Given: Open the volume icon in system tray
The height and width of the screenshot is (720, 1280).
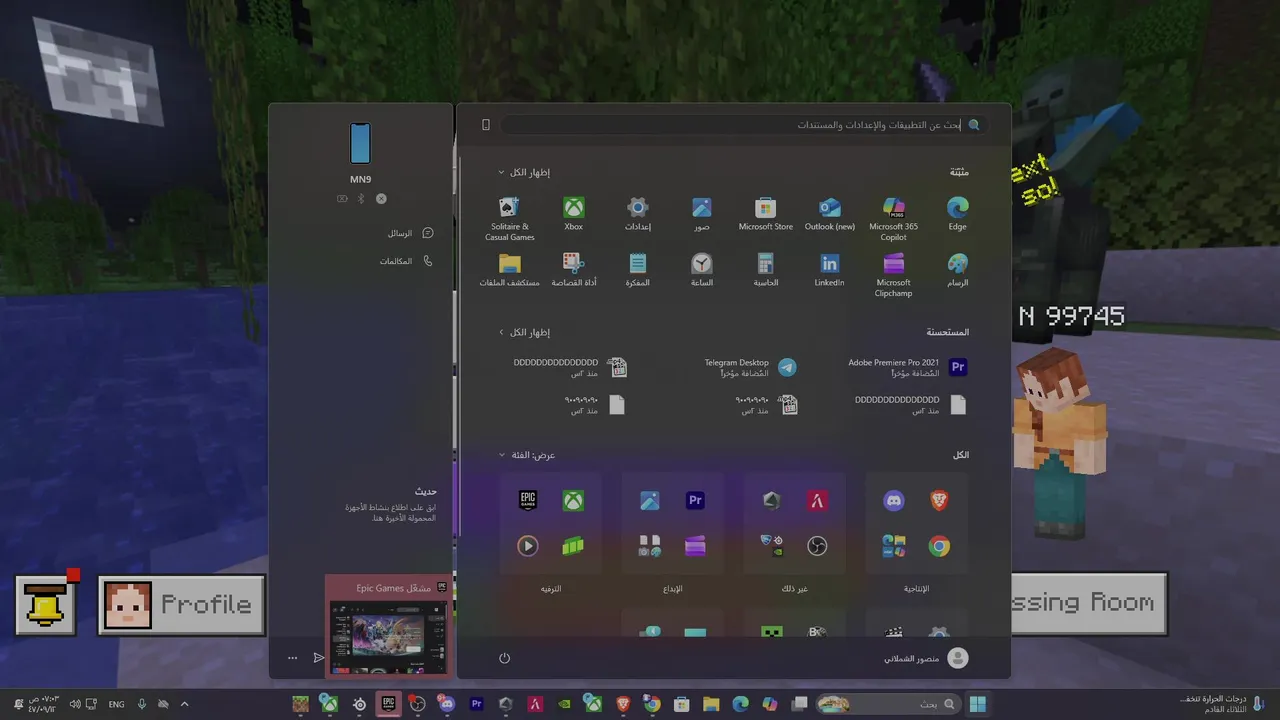Looking at the screenshot, I should tap(75, 704).
